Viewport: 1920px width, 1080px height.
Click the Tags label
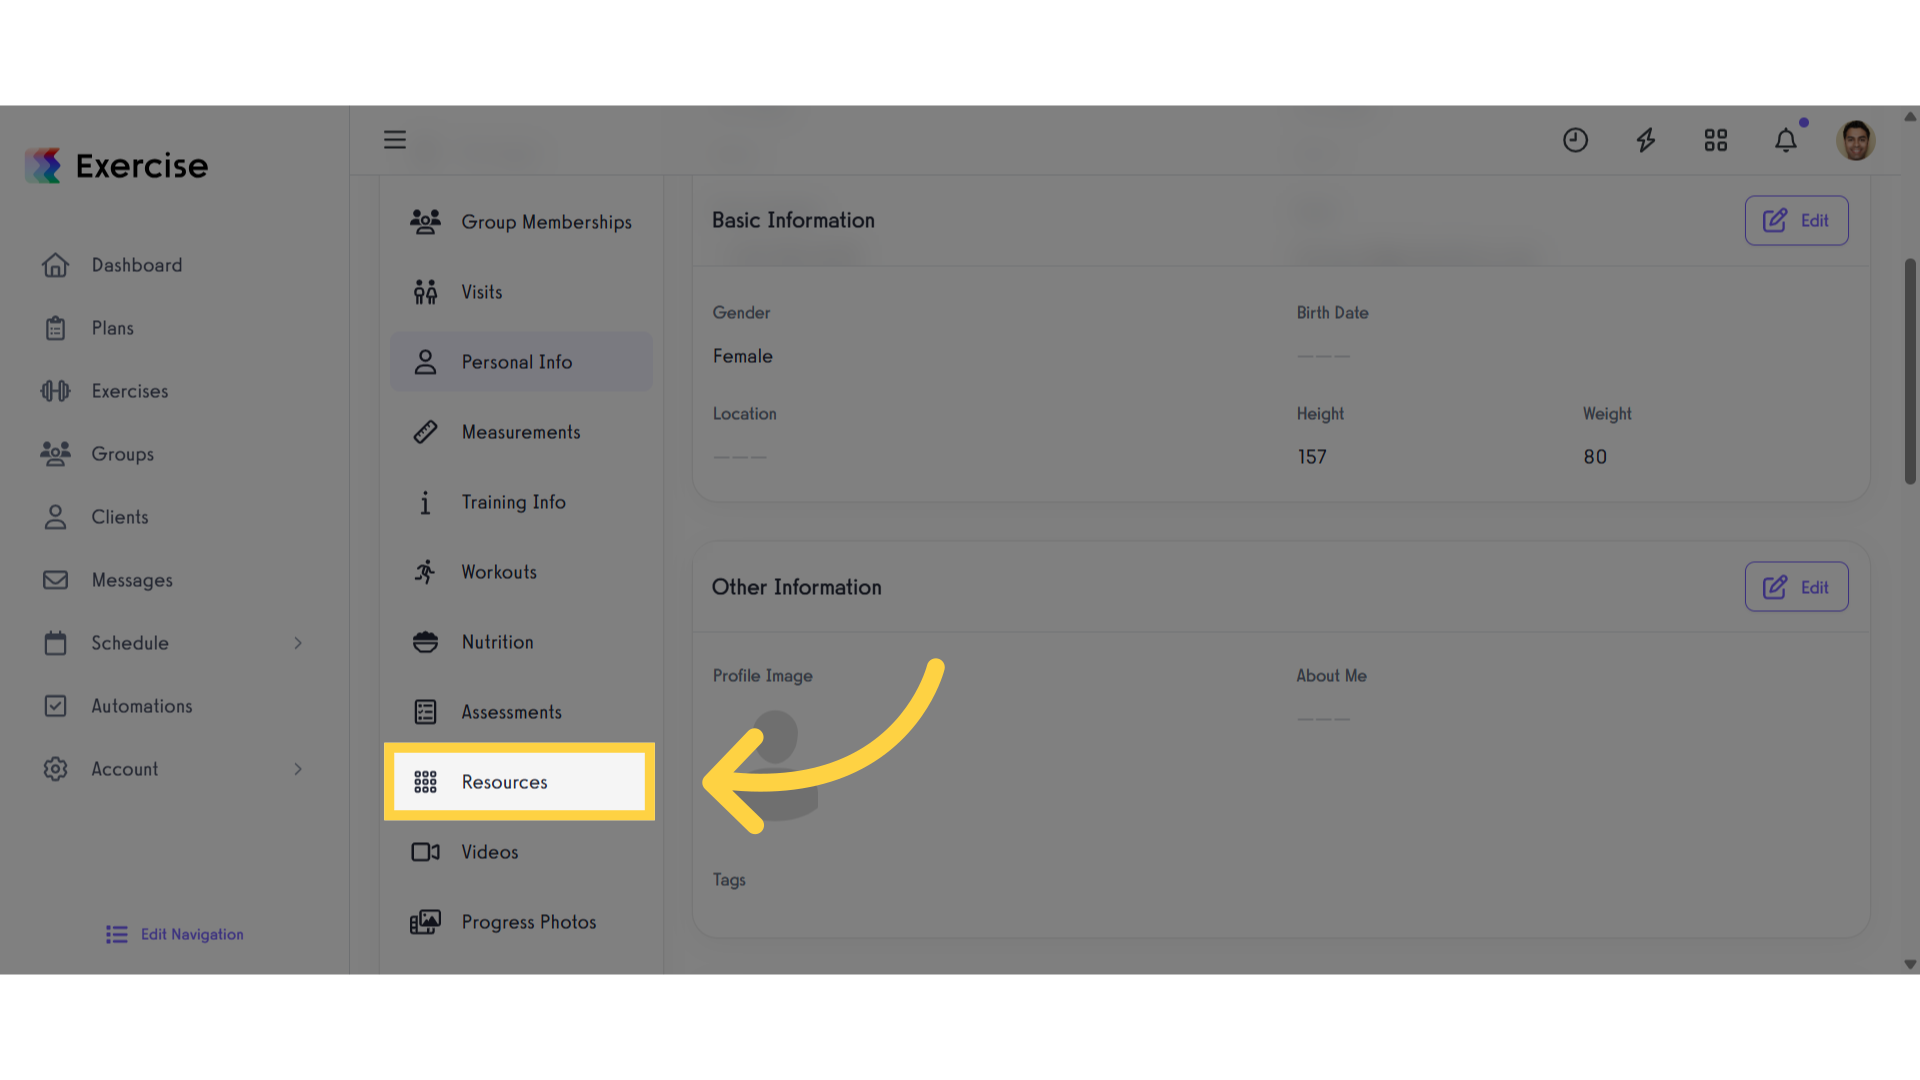[729, 880]
